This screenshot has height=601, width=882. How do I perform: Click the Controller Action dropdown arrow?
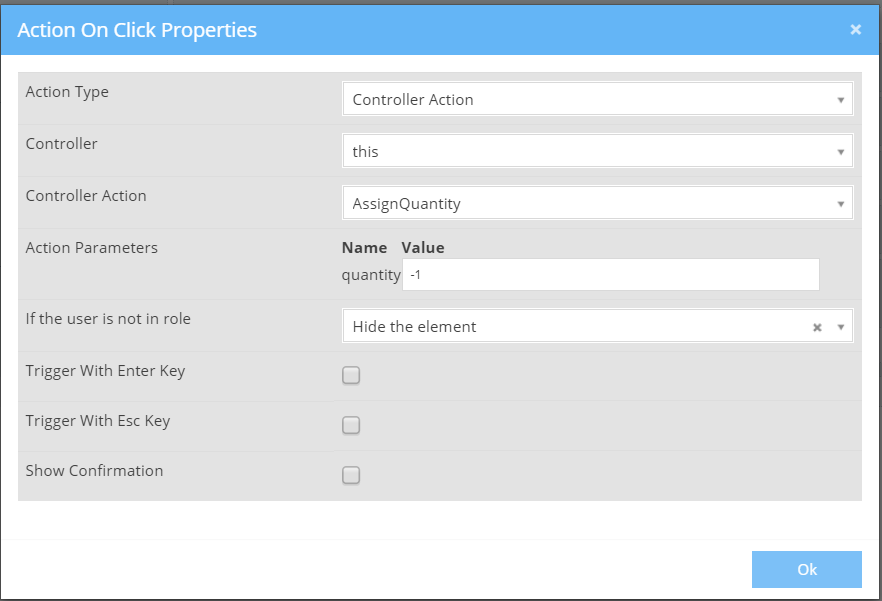841,204
